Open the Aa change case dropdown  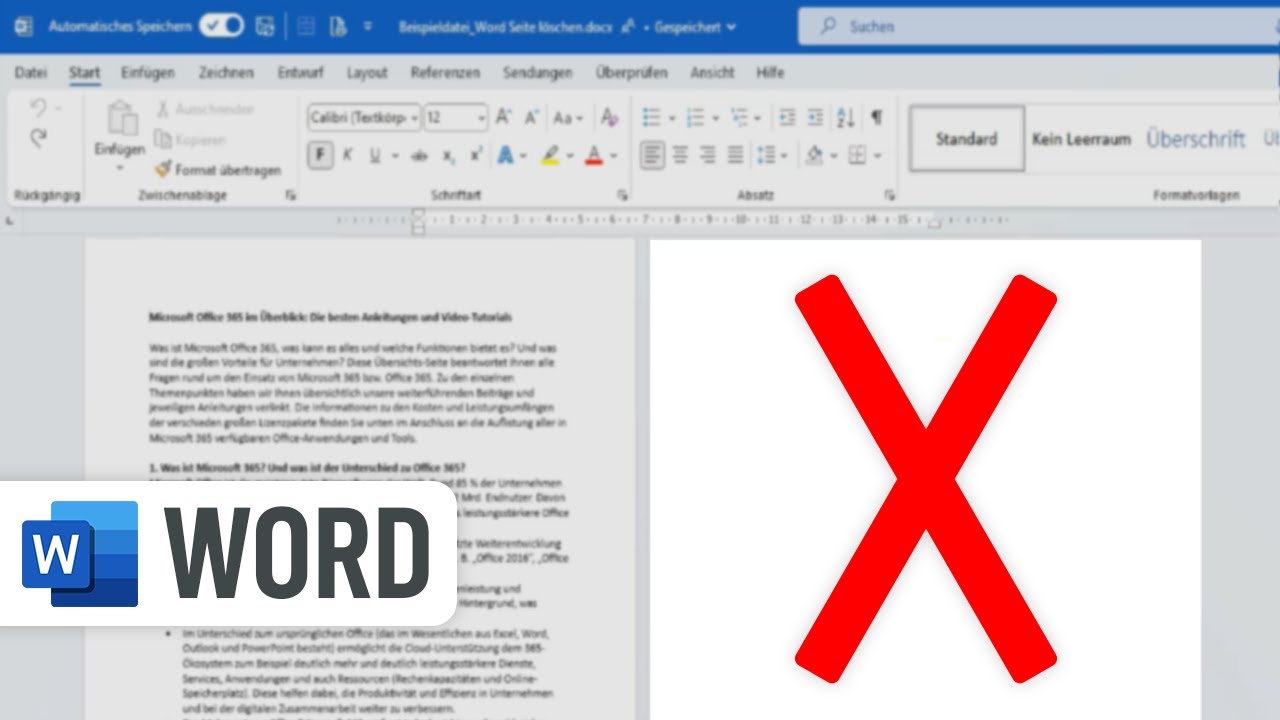(567, 118)
